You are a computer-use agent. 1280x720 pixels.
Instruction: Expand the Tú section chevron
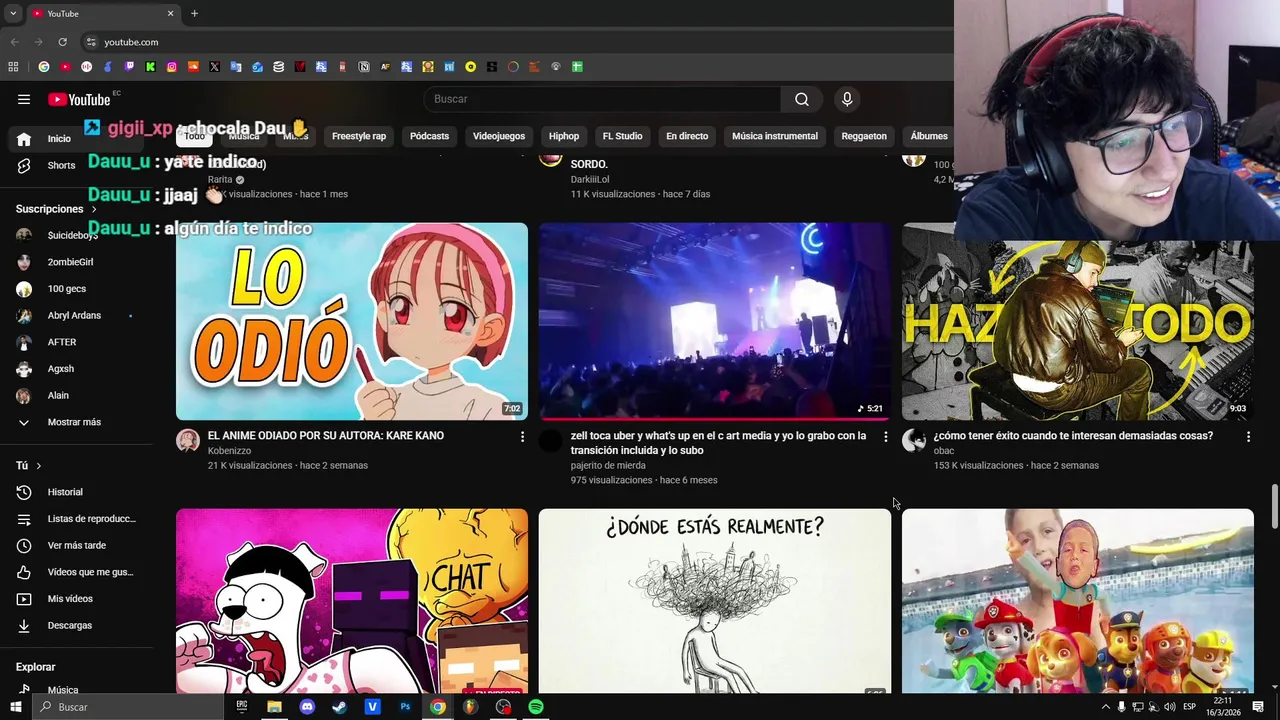39,466
